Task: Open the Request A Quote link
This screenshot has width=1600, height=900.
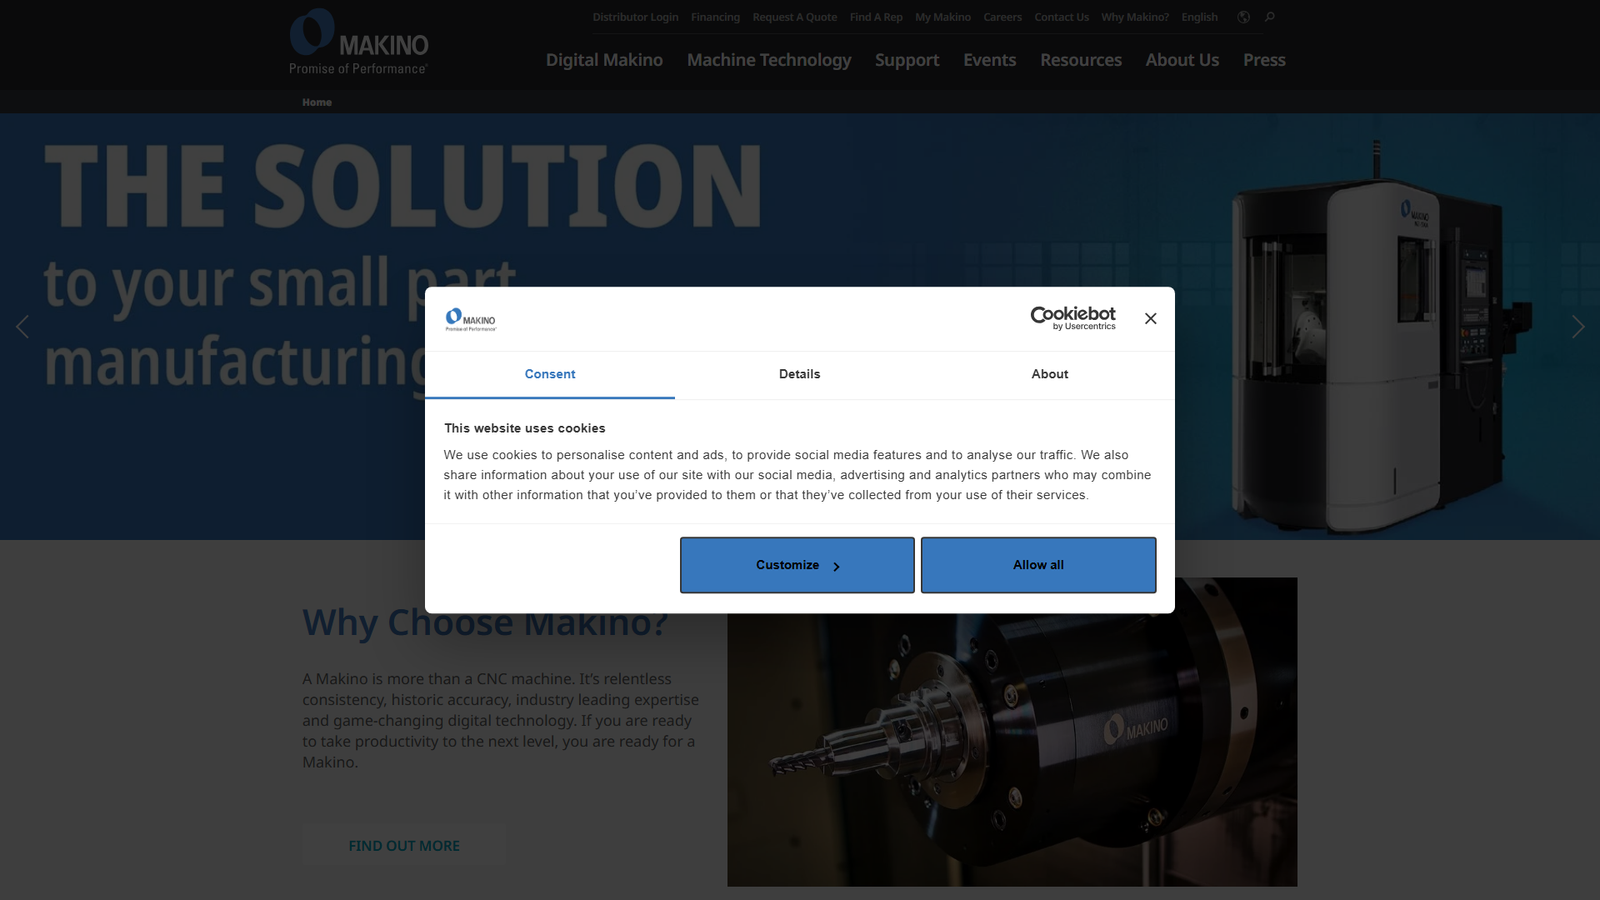Action: 795,17
